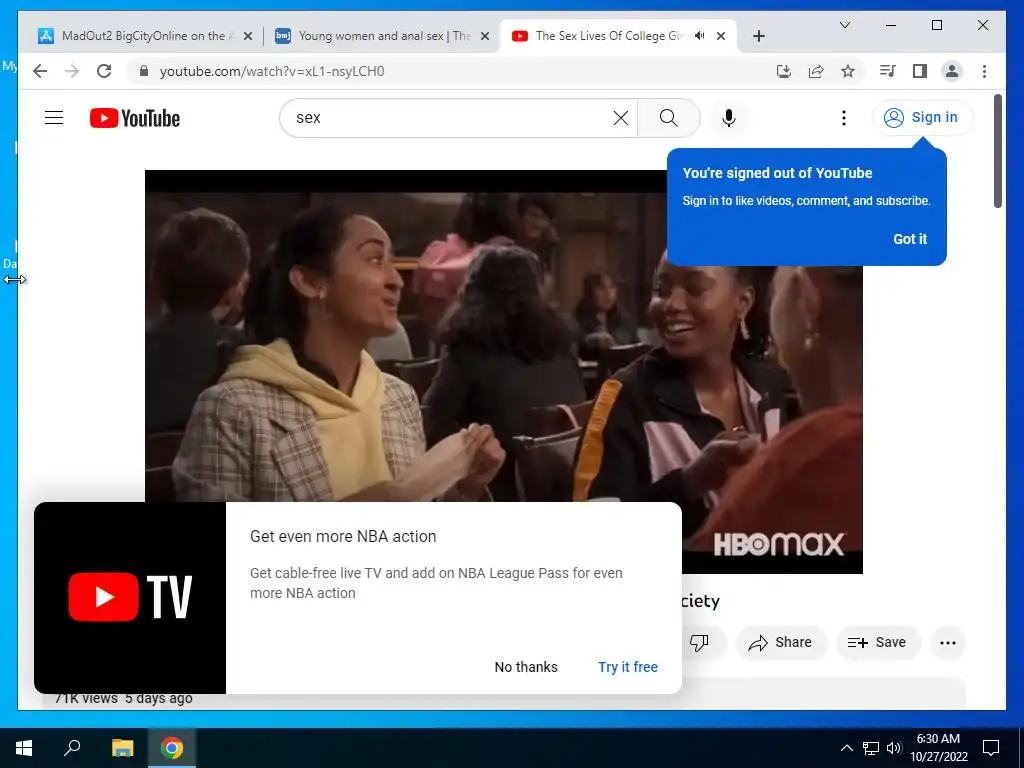Click the YouTube TV promo logo
Viewport: 1024px width, 768px height.
coord(130,597)
